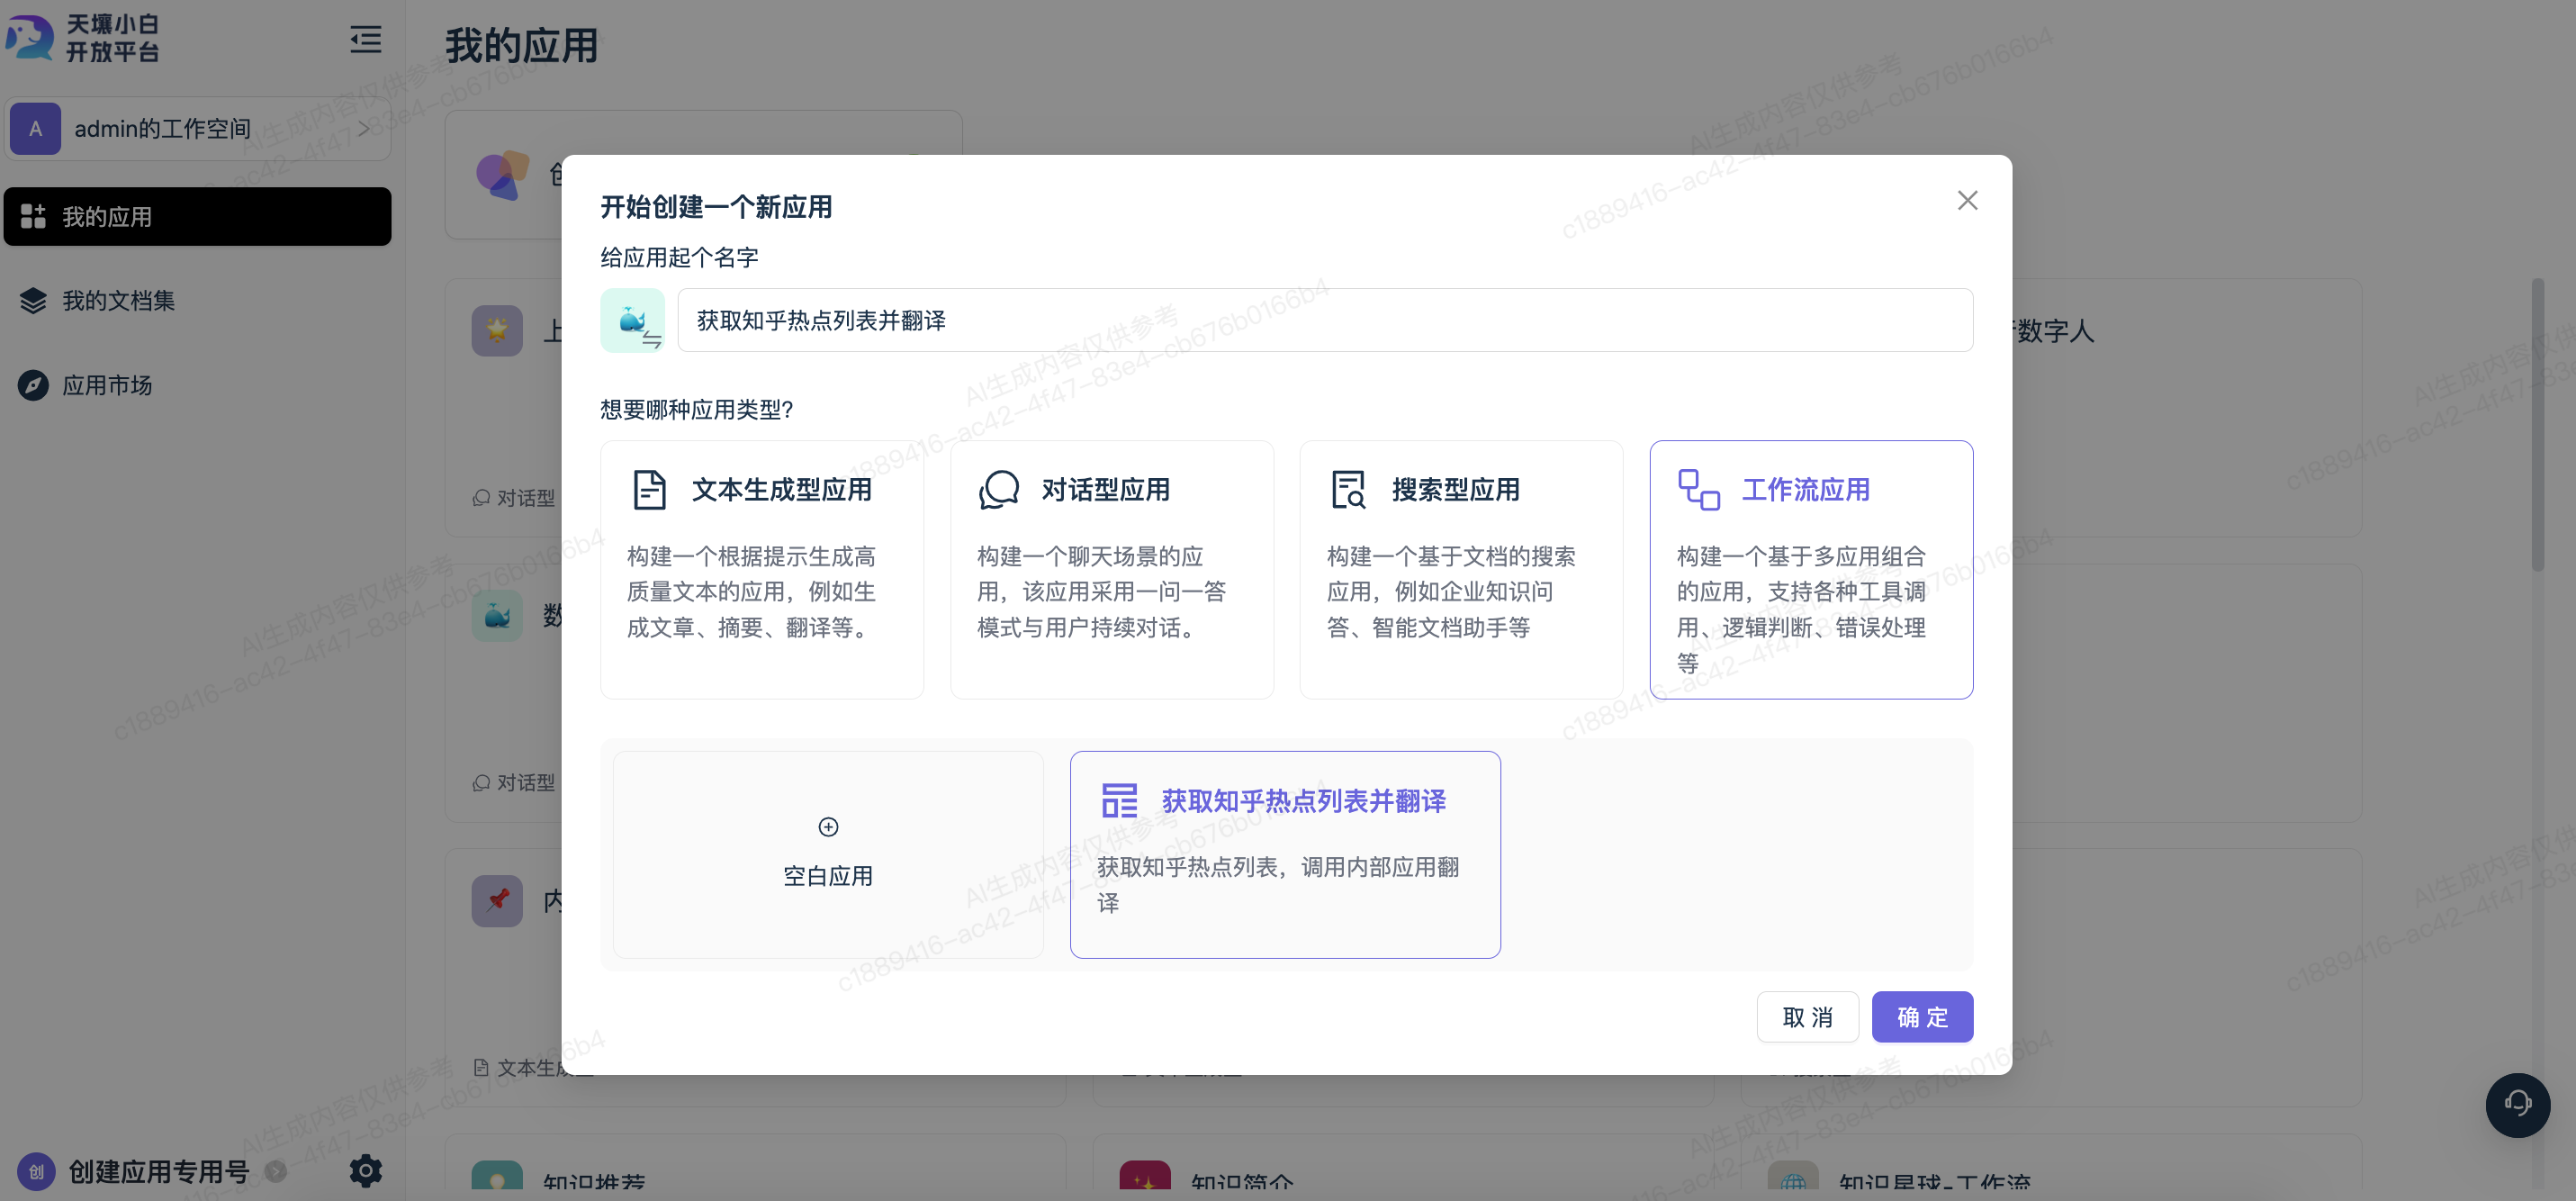Click the 应用市场 compass icon
This screenshot has height=1201, width=2576.
coord(33,385)
